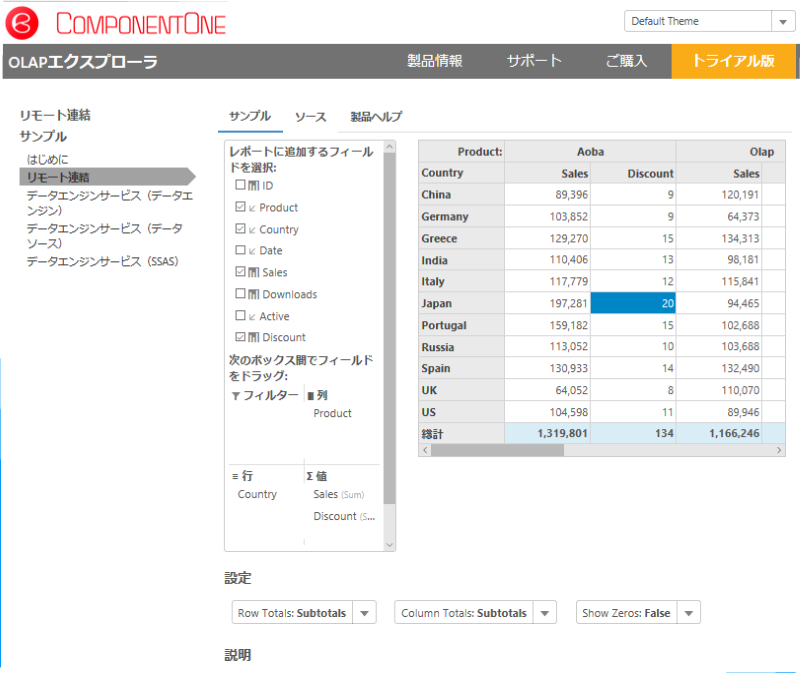
Task: Uncheck the Discount field checkbox
Action: [x=240, y=337]
